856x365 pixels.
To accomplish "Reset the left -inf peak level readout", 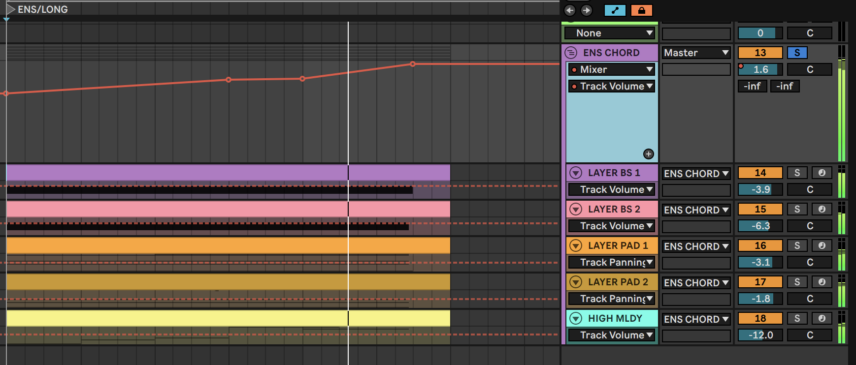I will coord(752,86).
